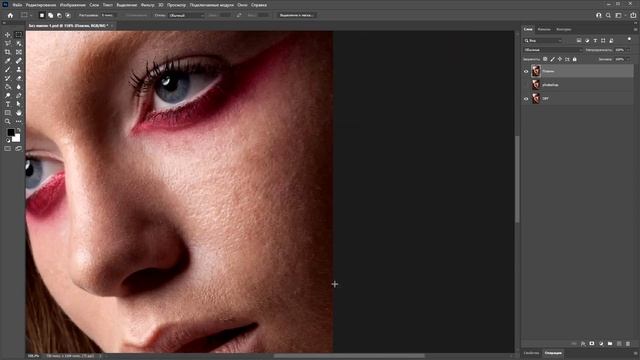Screen dimensions: 640x360
Task: Select the Frame tool
Action: coord(19,52)
